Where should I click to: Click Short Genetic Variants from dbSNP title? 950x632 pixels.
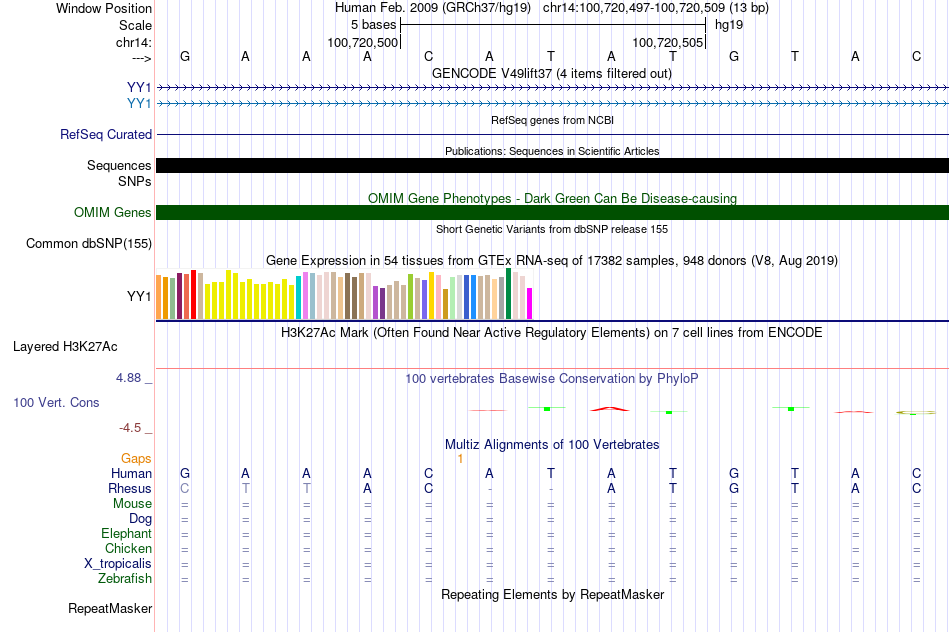552,229
